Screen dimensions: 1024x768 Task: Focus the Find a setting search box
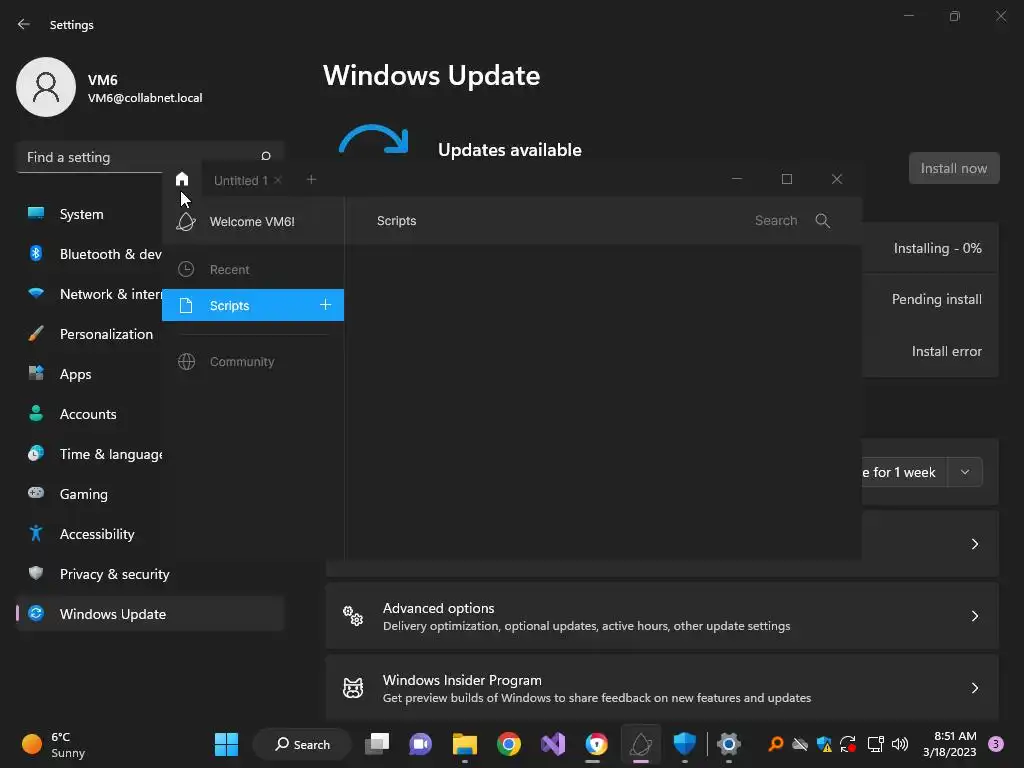[x=150, y=157]
